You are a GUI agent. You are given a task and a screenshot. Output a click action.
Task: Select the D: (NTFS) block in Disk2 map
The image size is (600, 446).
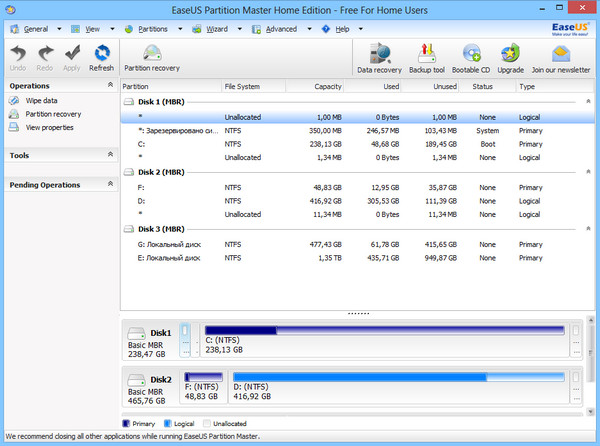(x=398, y=387)
